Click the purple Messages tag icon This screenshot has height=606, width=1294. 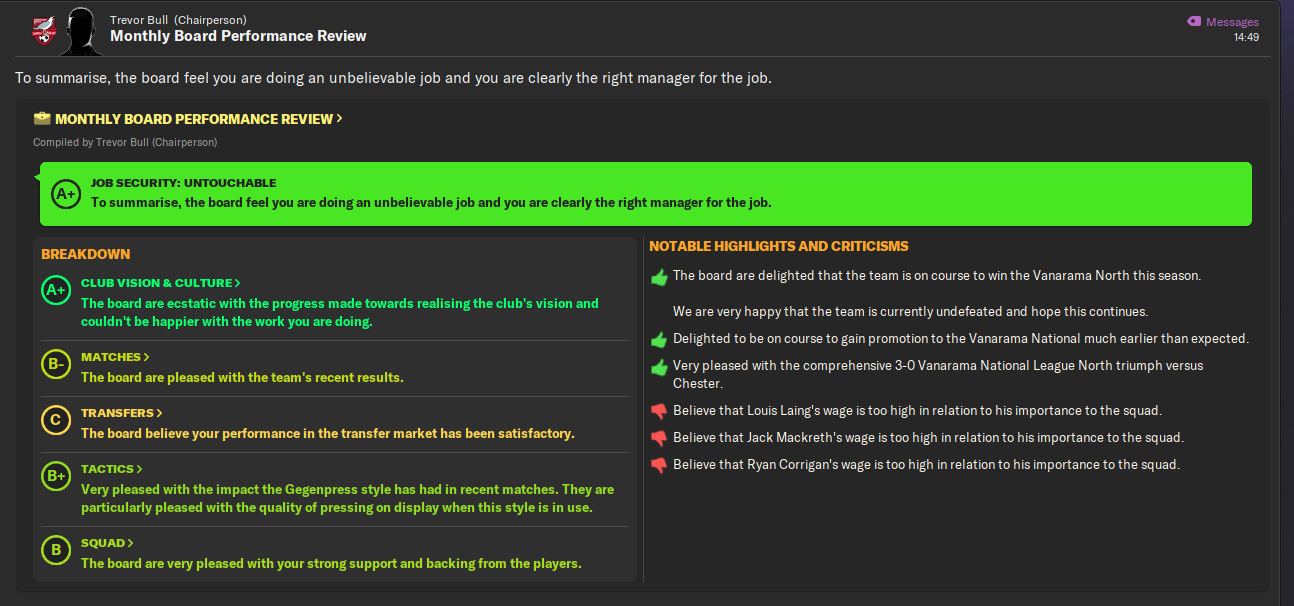1193,21
